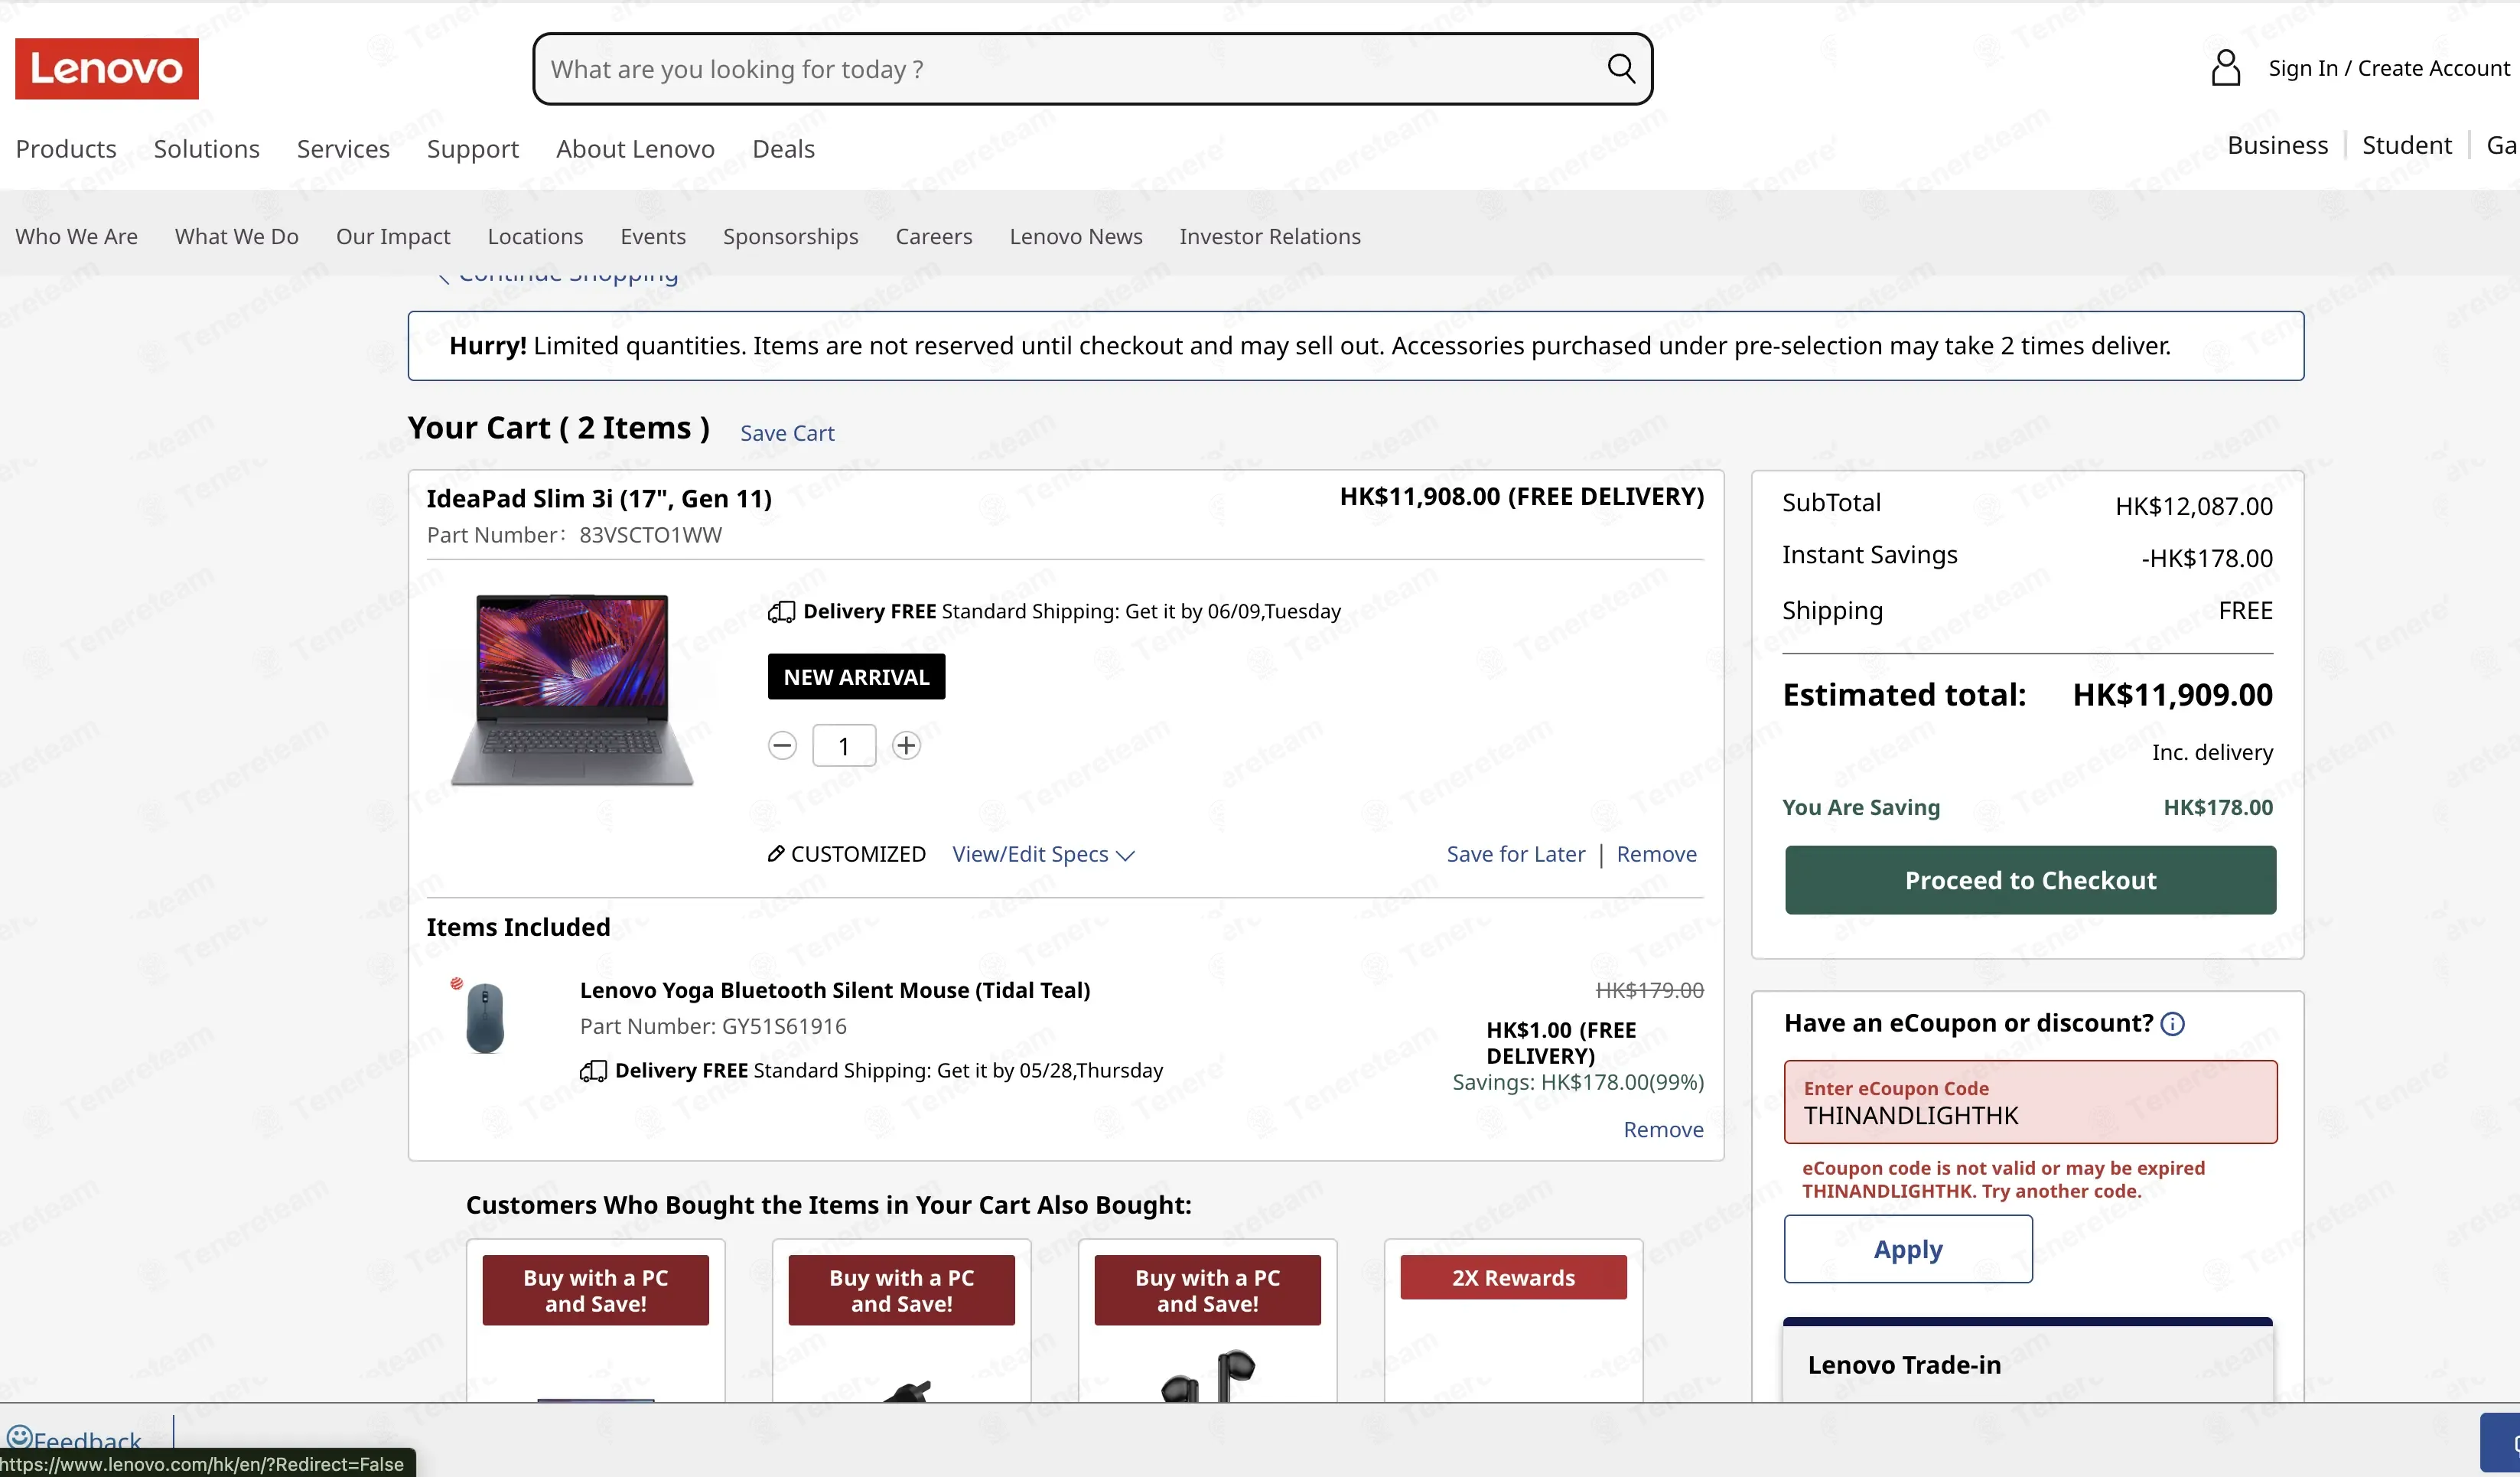The width and height of the screenshot is (2520, 1477).
Task: Open the Services menu
Action: (x=343, y=148)
